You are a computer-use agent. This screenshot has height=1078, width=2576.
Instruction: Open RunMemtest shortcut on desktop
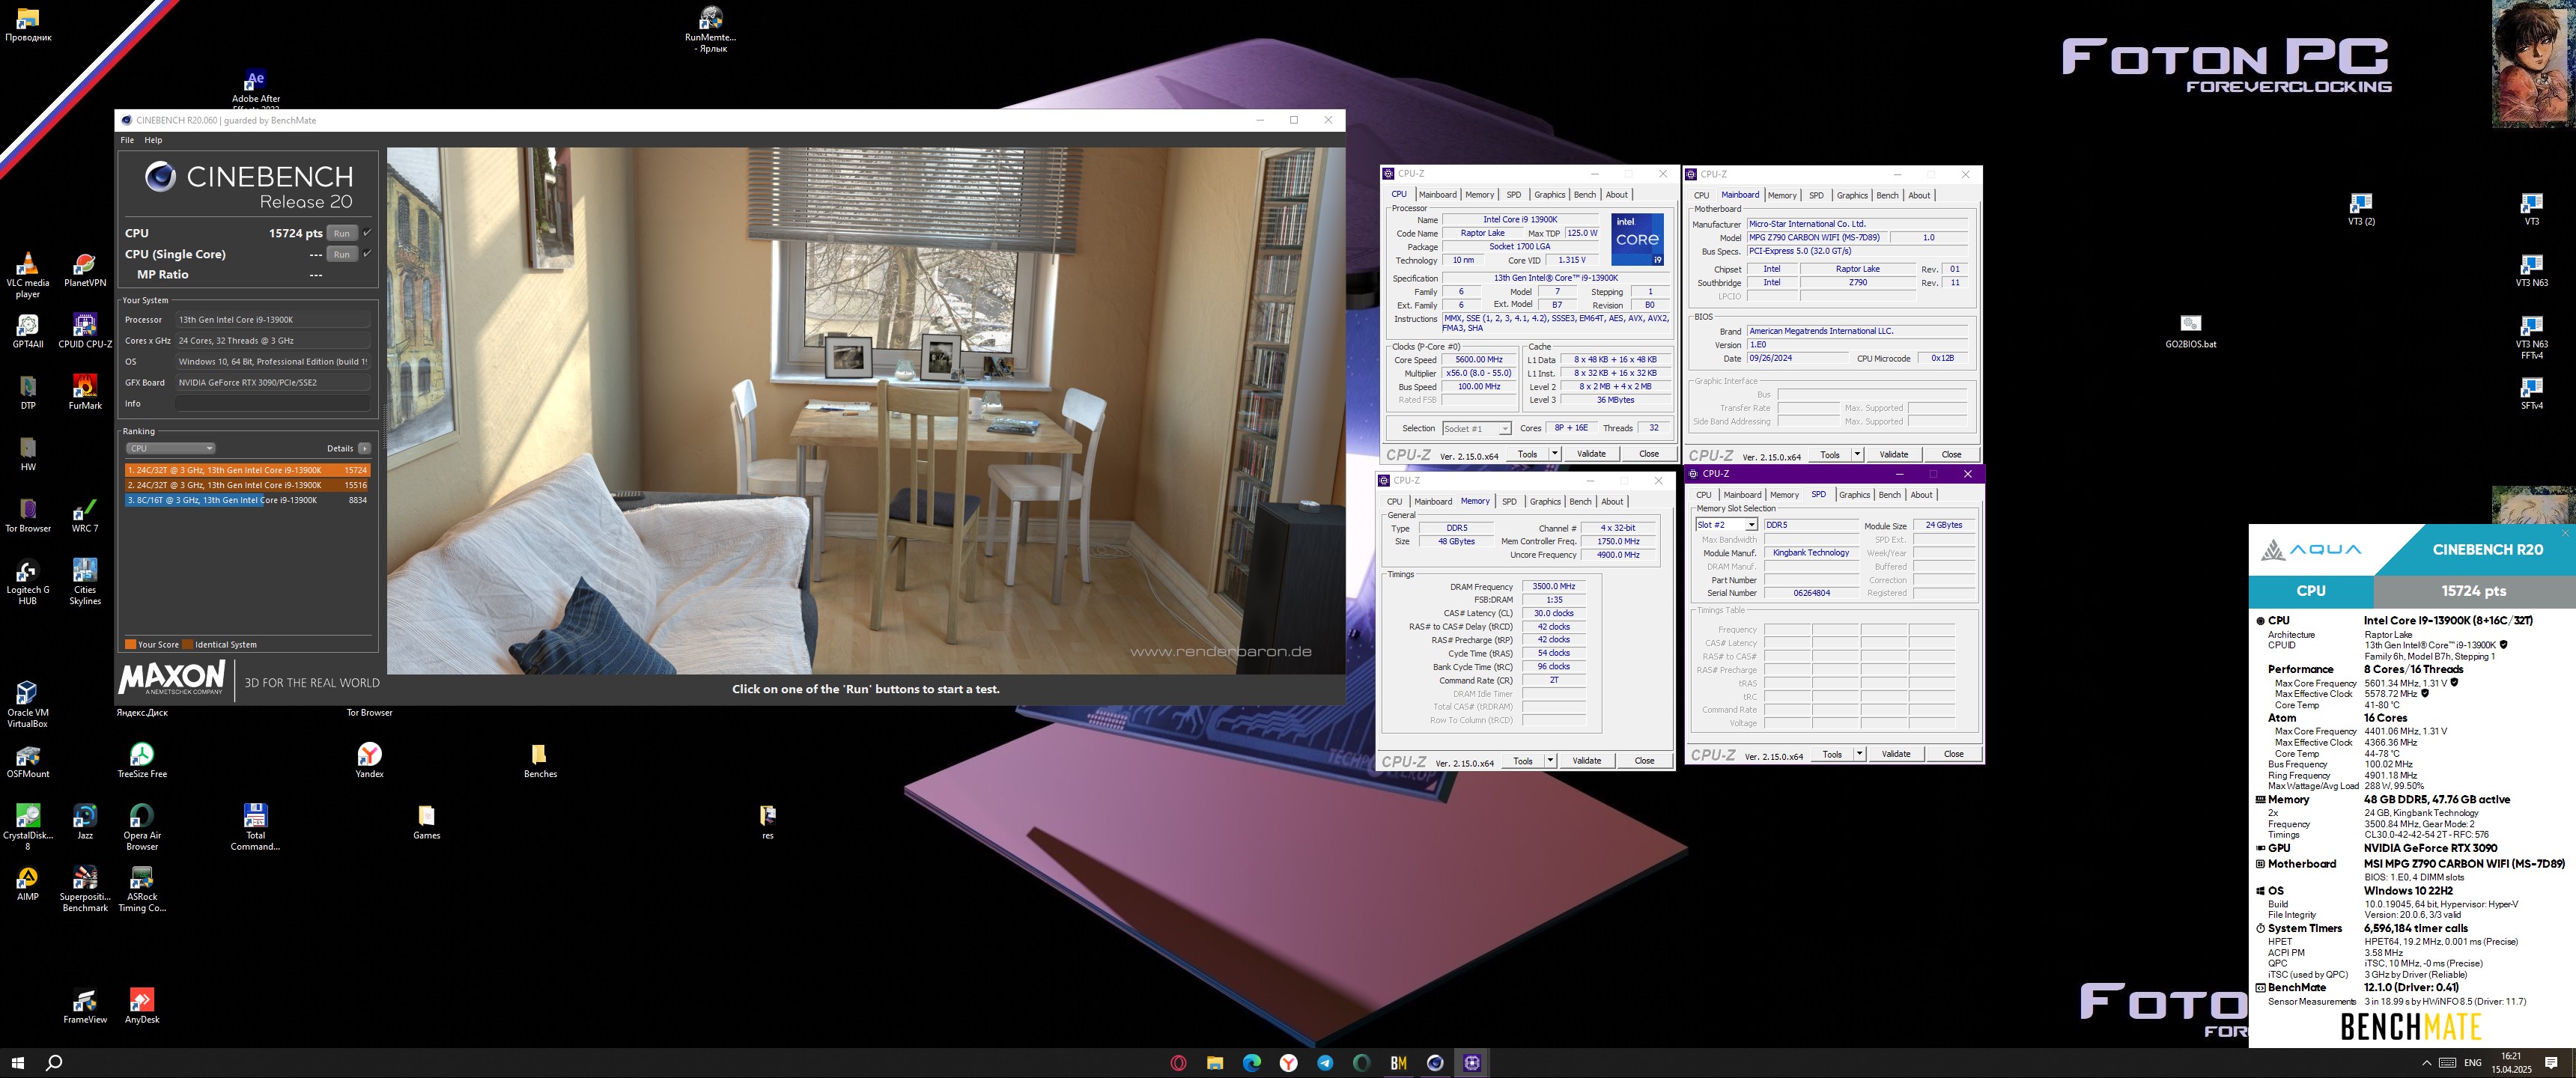pos(712,29)
